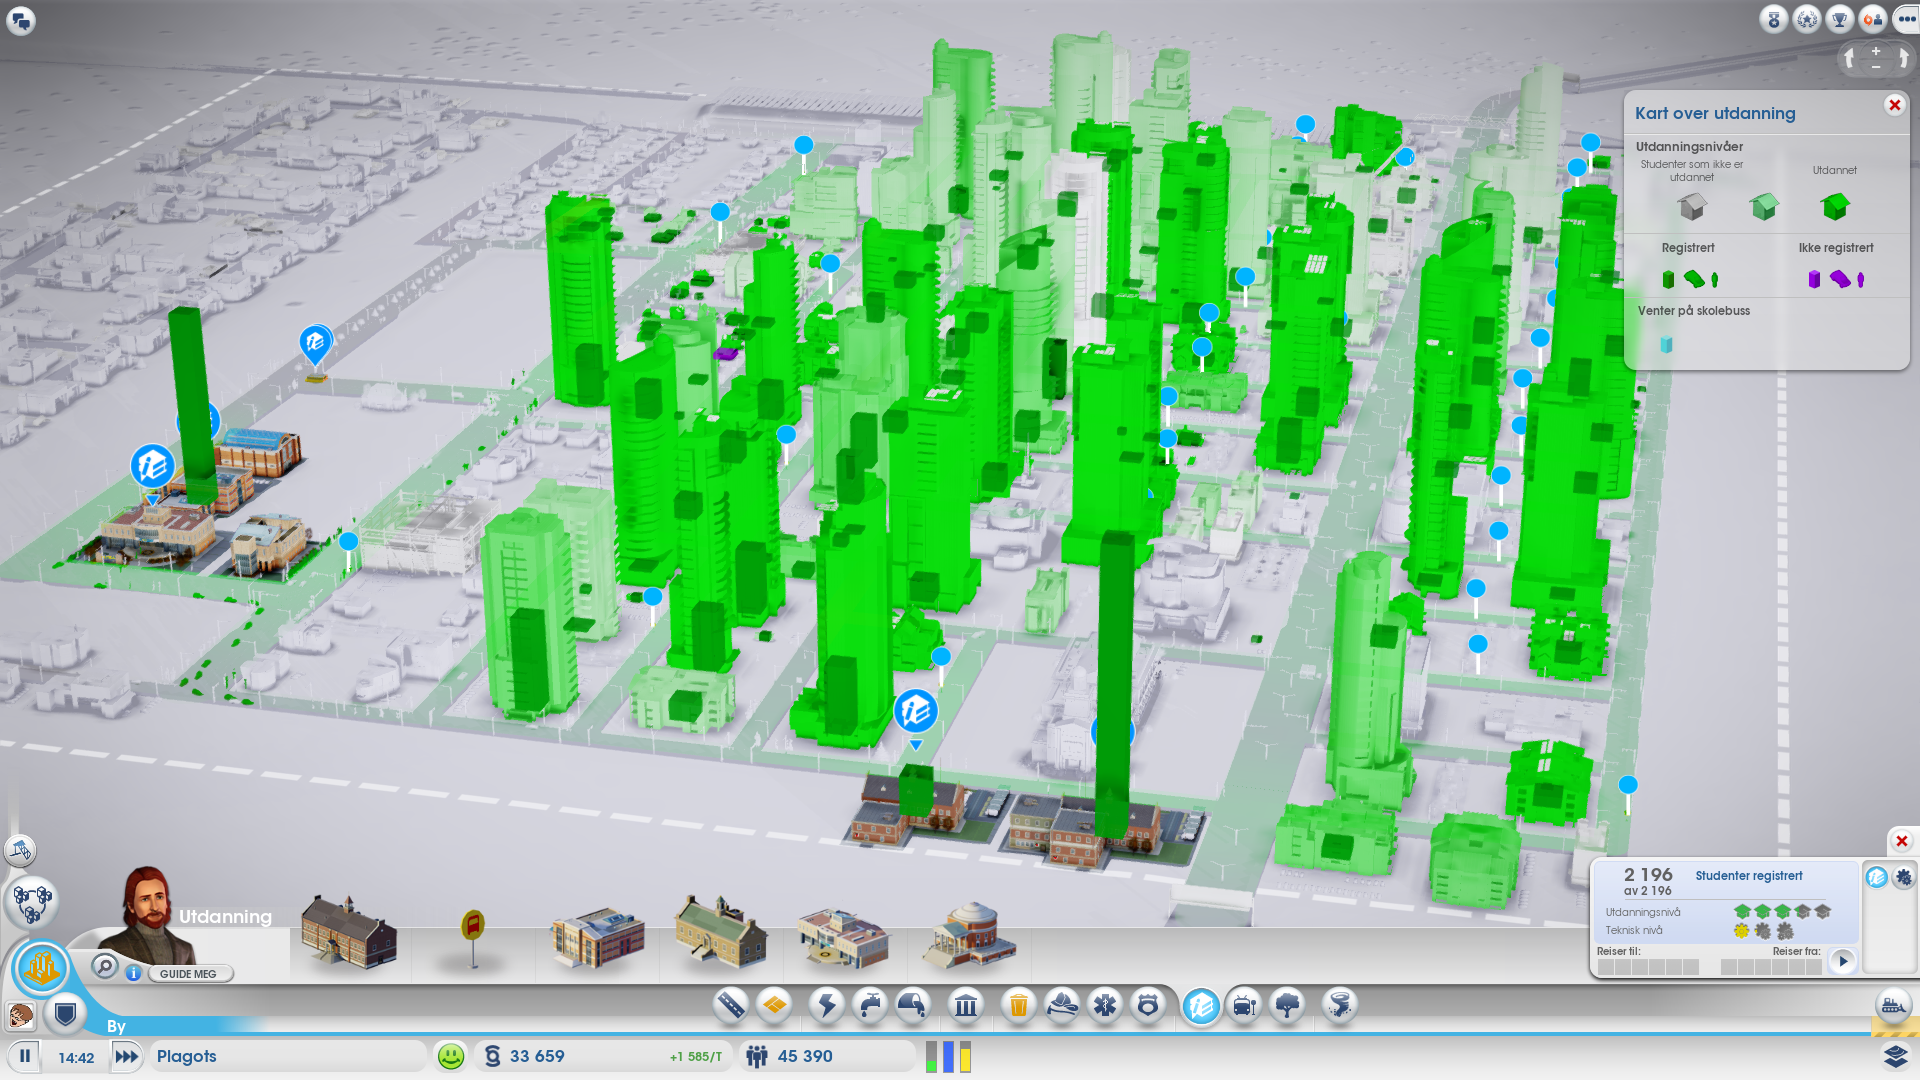Zoom in using the plus control
1920x1080 pixels.
pyautogui.click(x=1876, y=51)
